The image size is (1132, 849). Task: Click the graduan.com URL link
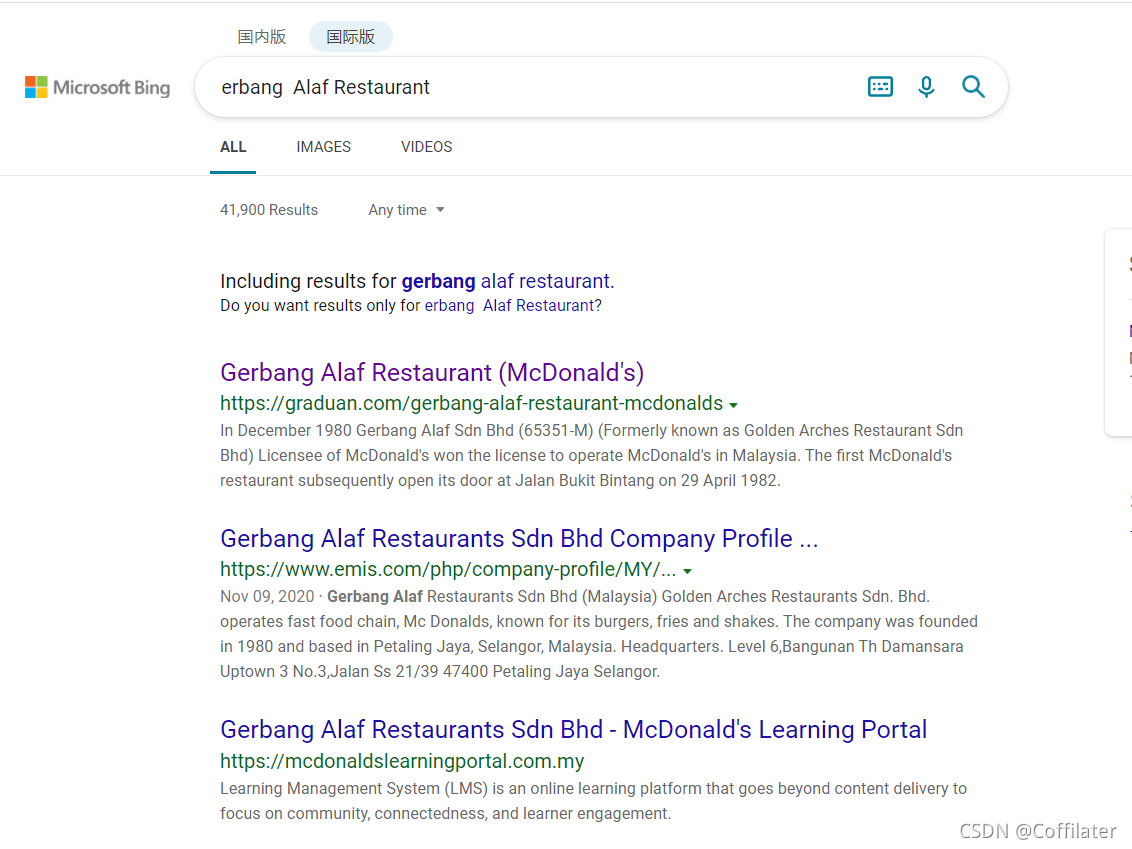click(471, 403)
